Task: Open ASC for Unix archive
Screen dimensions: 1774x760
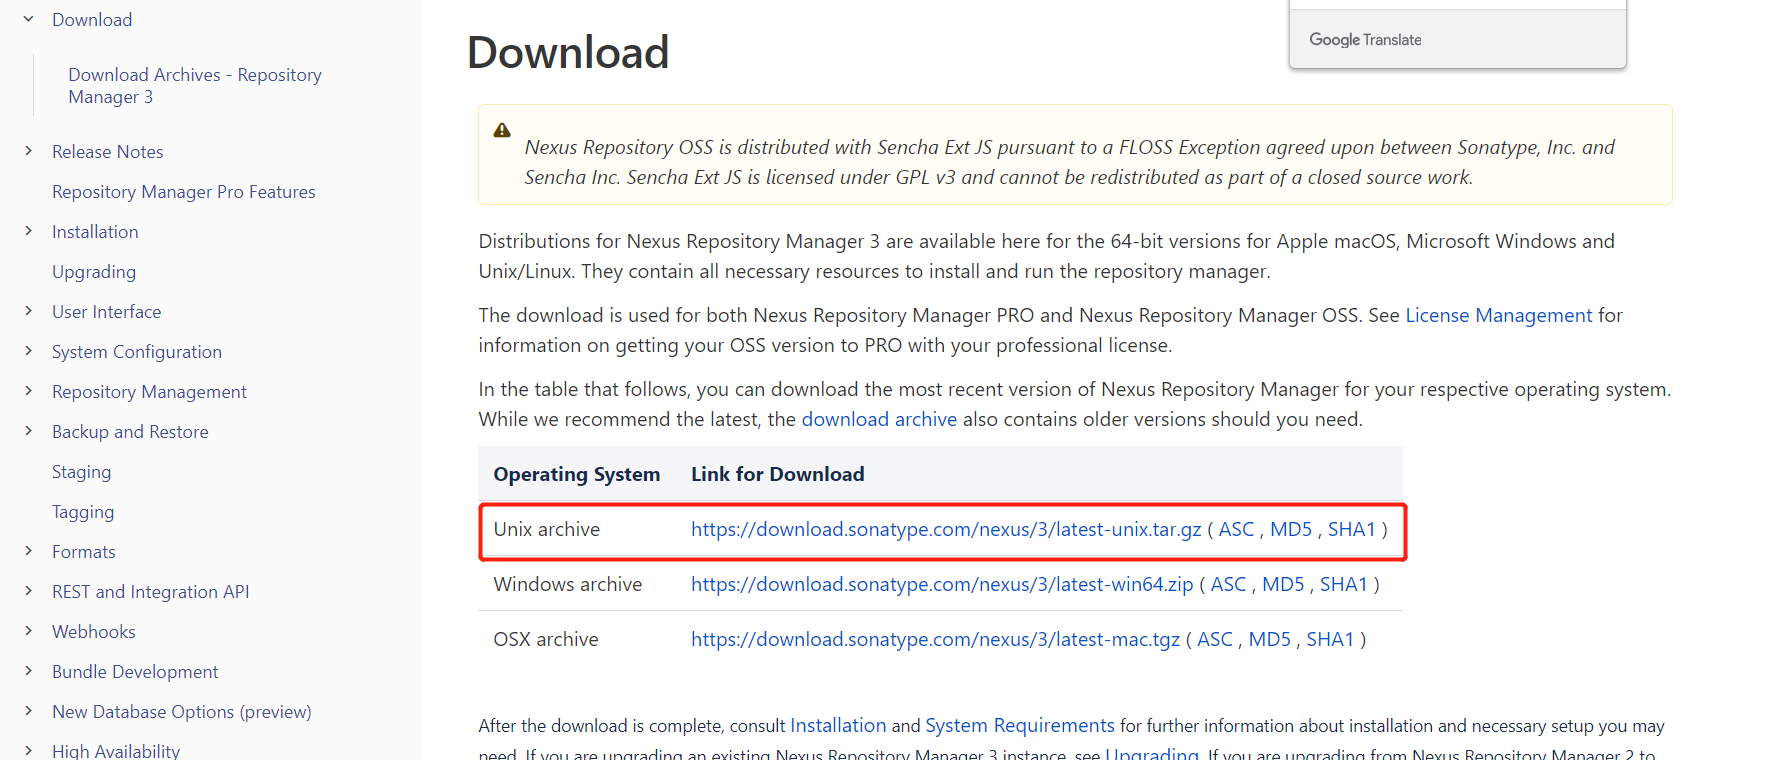Action: click(1236, 529)
